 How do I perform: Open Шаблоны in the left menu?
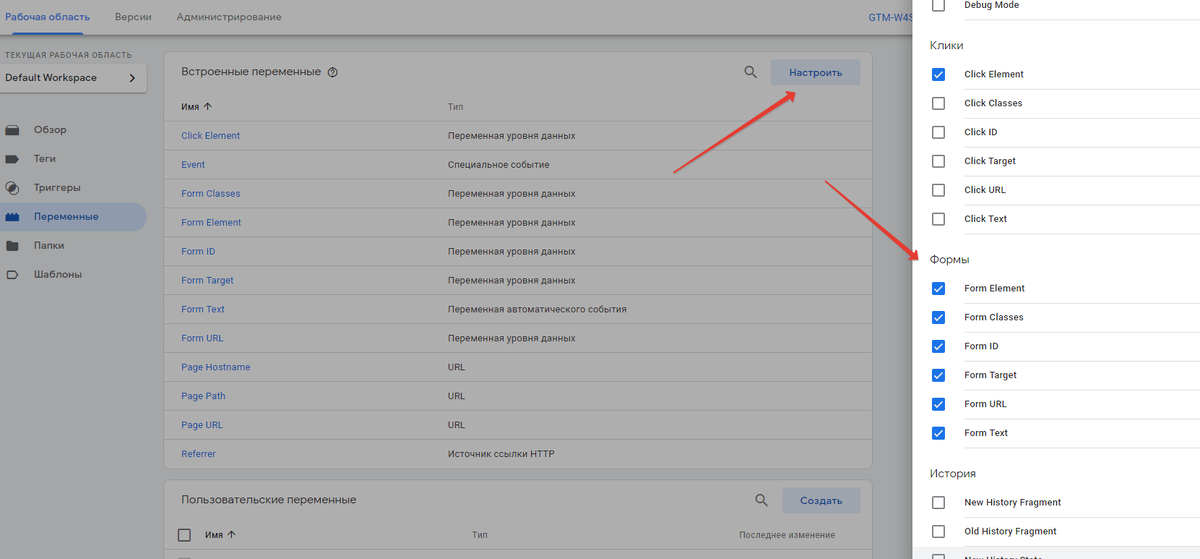coord(58,274)
